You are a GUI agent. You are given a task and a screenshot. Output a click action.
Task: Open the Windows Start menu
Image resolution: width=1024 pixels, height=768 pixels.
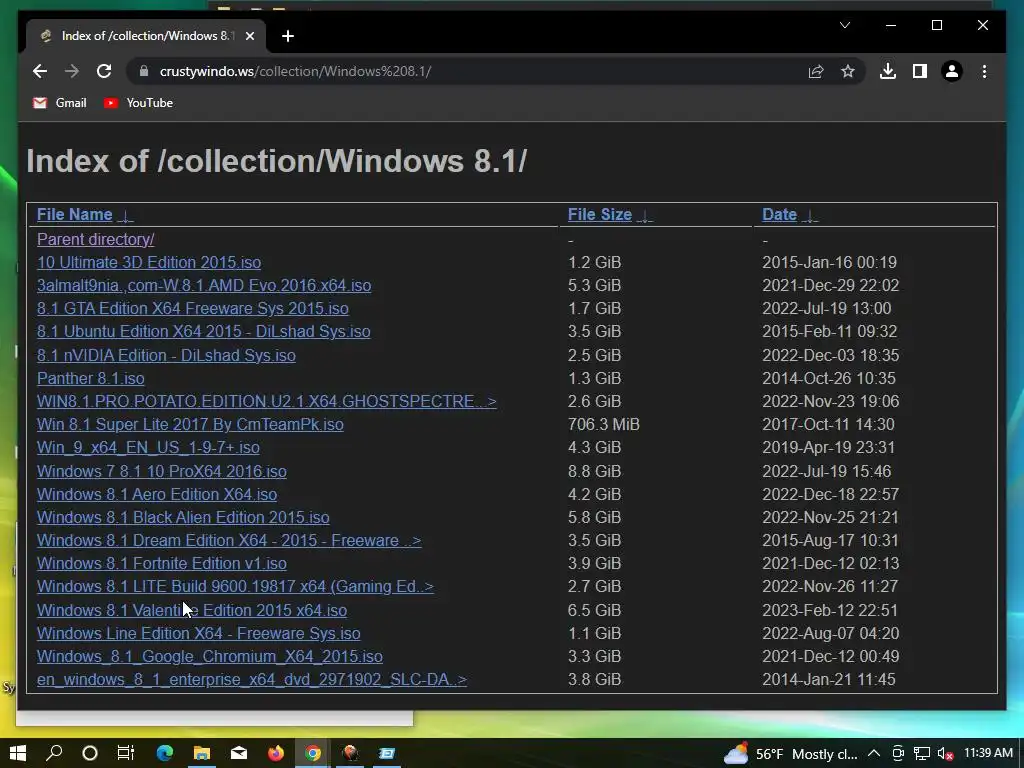pyautogui.click(x=18, y=753)
